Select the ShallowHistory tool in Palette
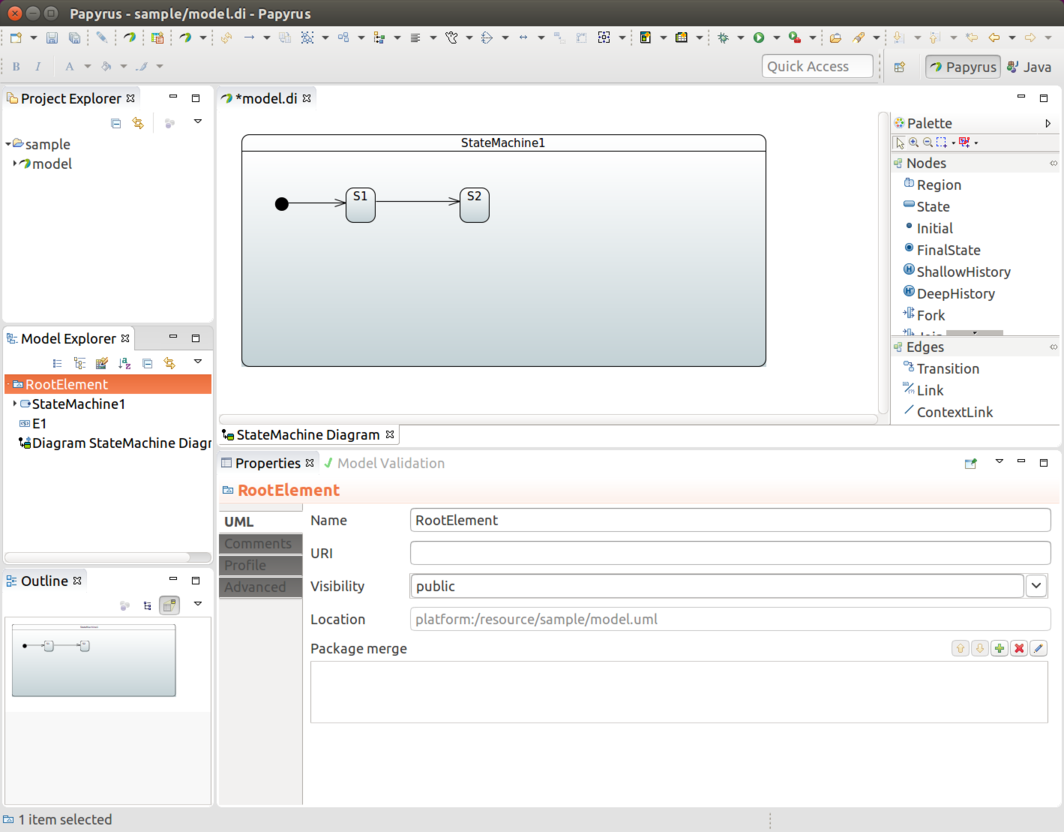The width and height of the screenshot is (1064, 832). (x=956, y=271)
